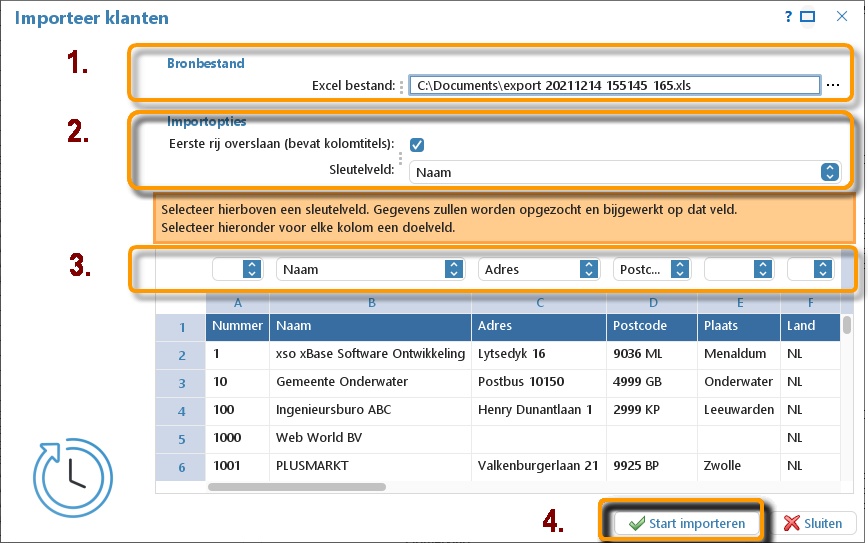Screen dimensions: 868x543
Task: Open empty target field dropdown for column E
Action: 738,270
